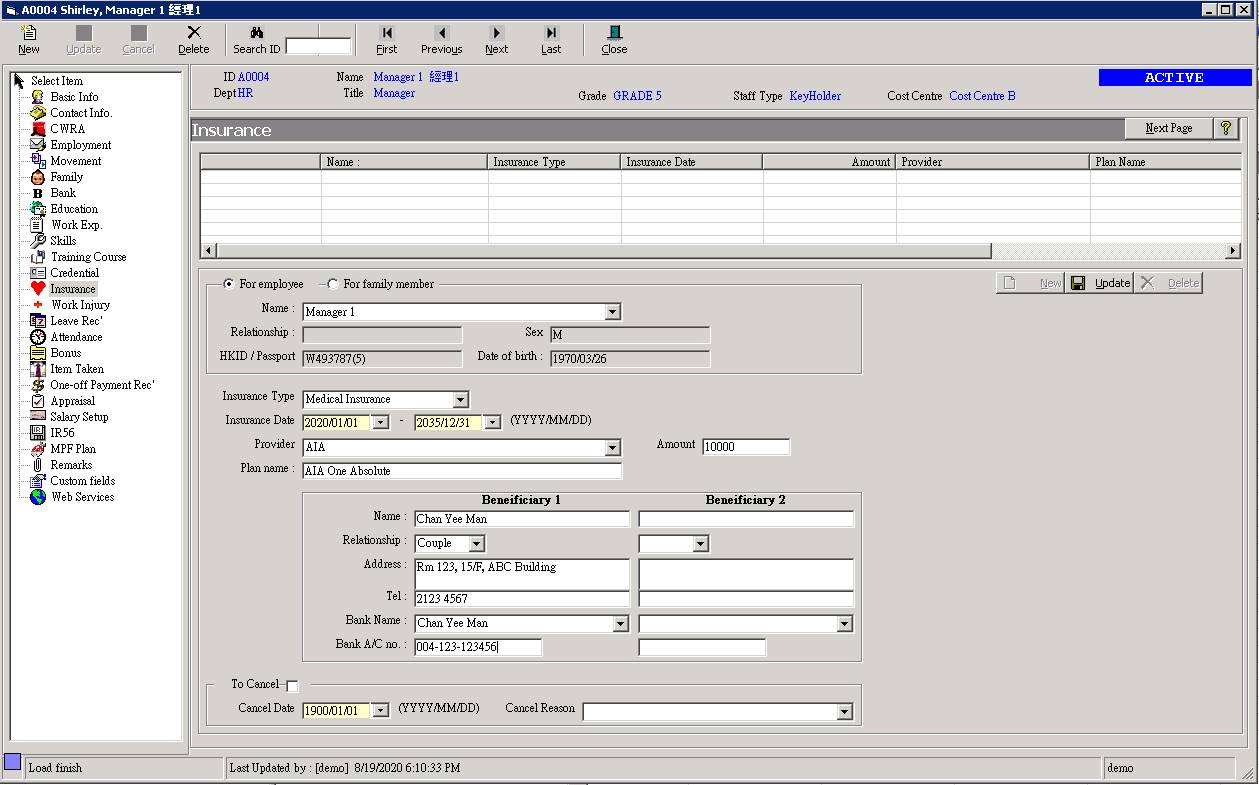1259x785 pixels.
Task: Click the Select Item tree root
Action: pos(56,81)
